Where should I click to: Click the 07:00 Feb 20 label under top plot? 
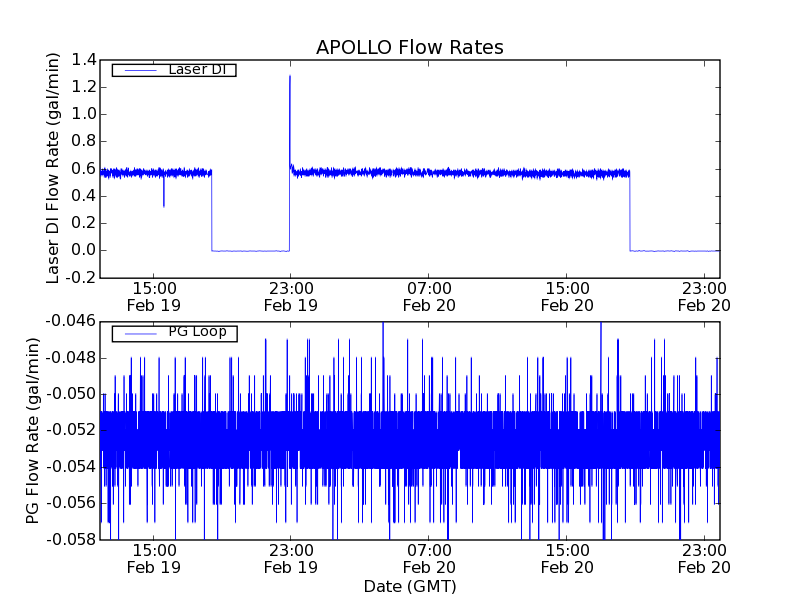click(x=429, y=296)
